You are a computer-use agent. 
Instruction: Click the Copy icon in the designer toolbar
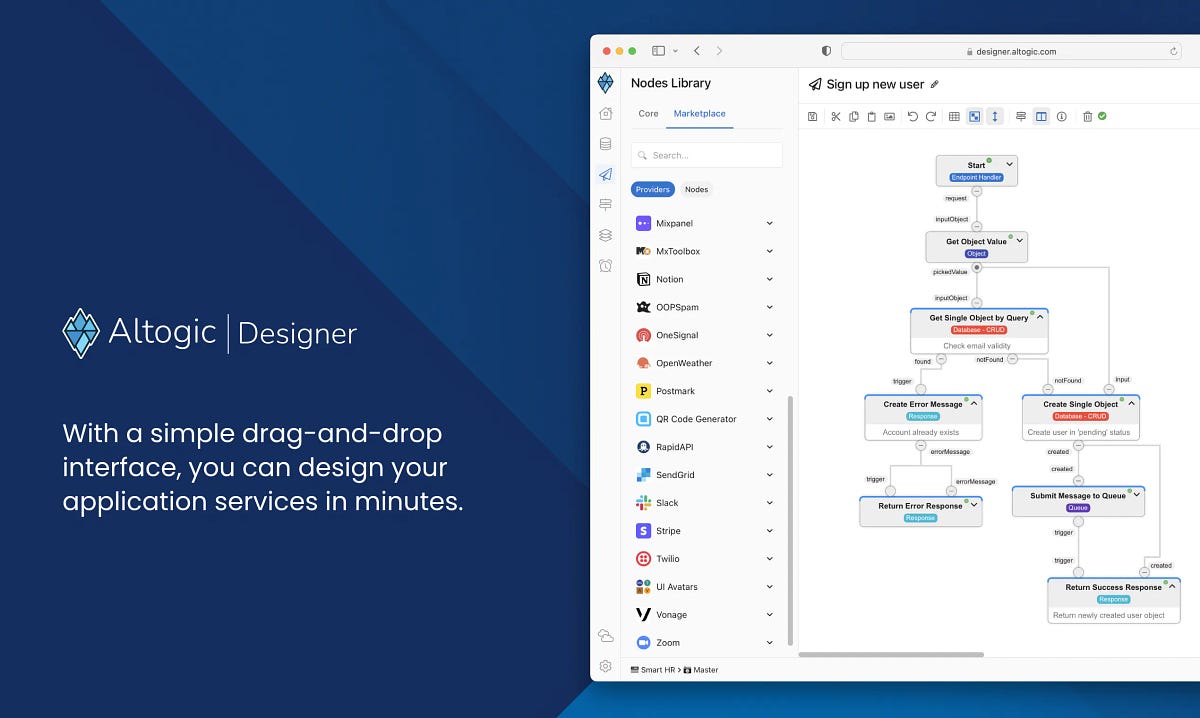click(x=855, y=116)
